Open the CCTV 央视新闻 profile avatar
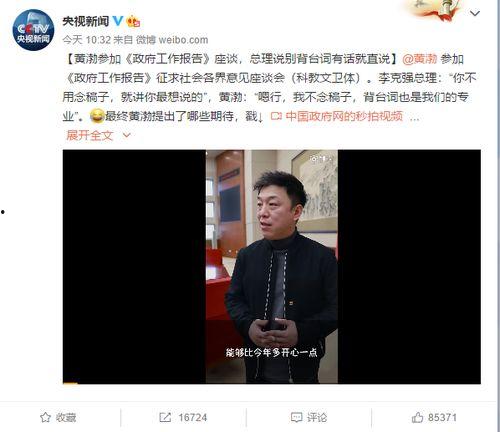The width and height of the screenshot is (500, 432). click(x=33, y=30)
